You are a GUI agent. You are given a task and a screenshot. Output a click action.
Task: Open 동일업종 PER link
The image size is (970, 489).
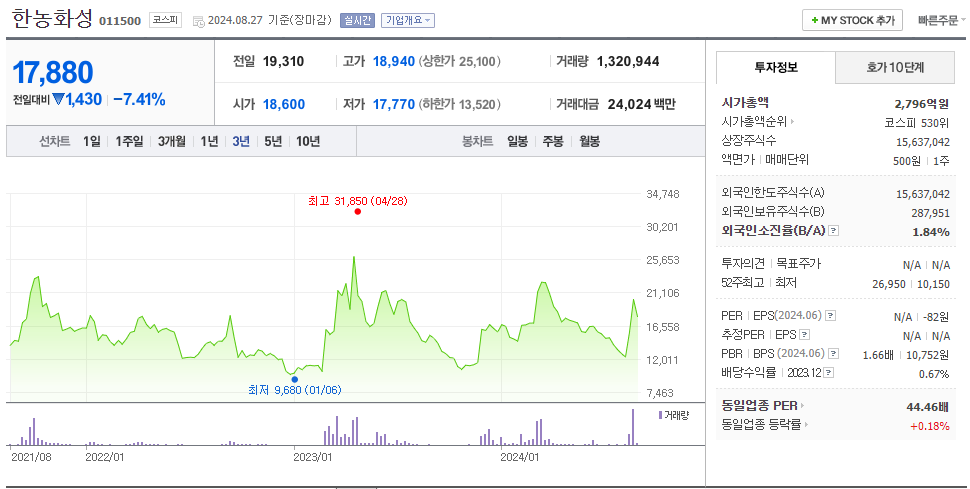(x=760, y=406)
